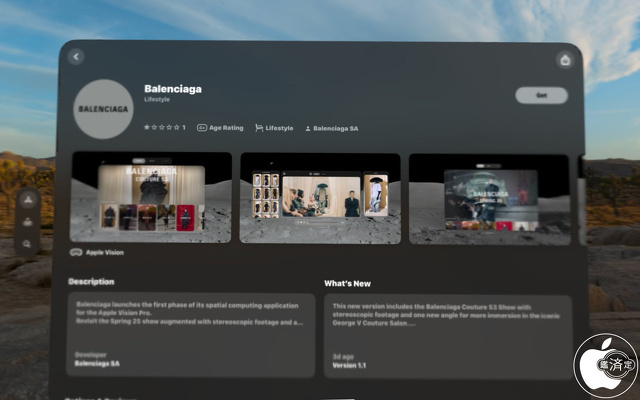Click Version 1.1 in What's New
The width and height of the screenshot is (640, 400).
[x=350, y=364]
